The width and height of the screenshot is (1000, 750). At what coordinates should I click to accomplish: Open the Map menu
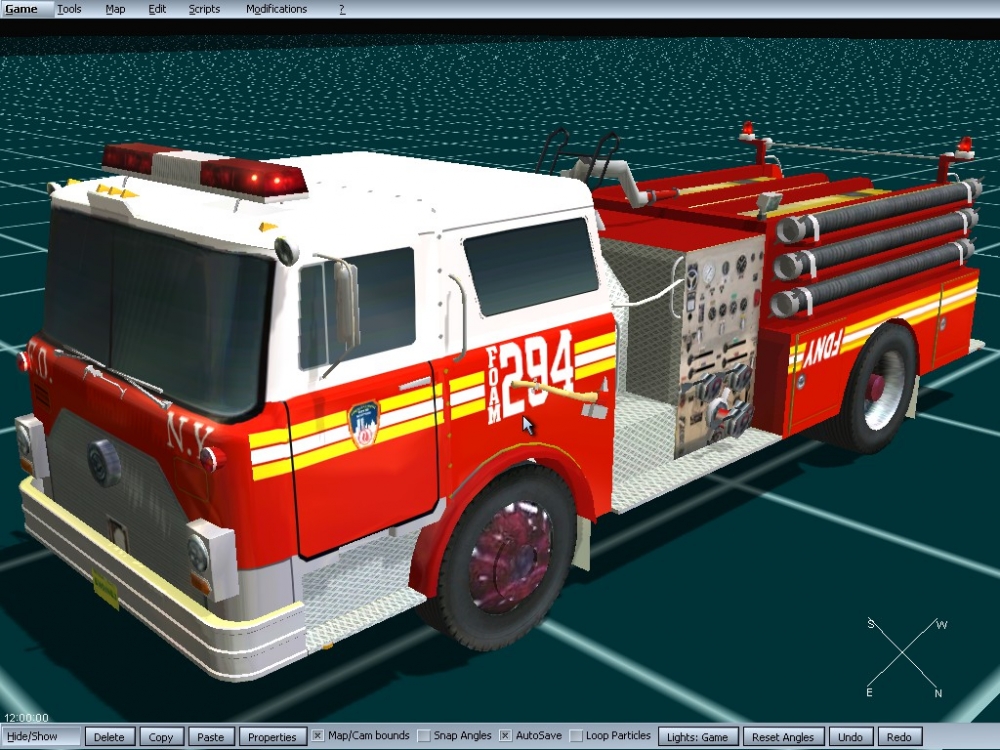[x=115, y=9]
